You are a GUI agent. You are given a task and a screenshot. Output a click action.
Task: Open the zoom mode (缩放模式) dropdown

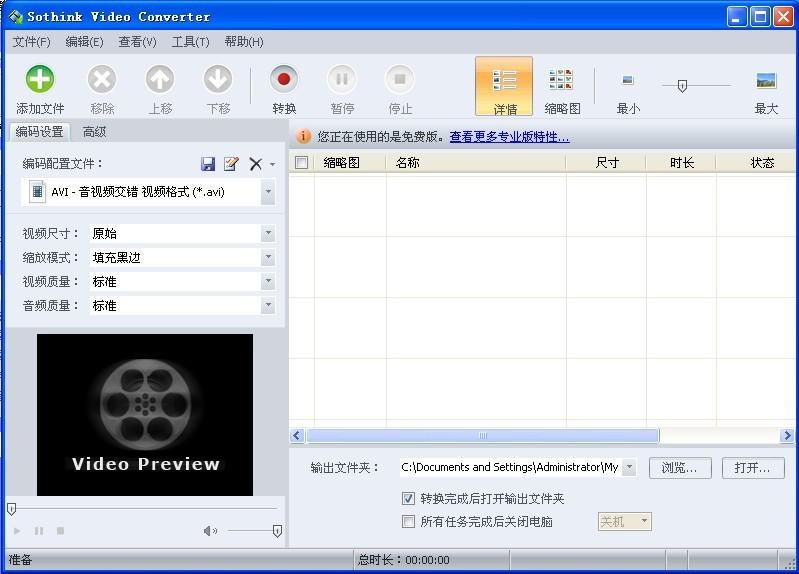coord(268,257)
